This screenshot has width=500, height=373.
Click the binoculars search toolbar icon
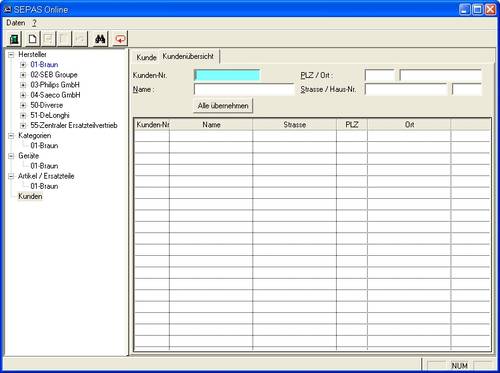[x=100, y=39]
